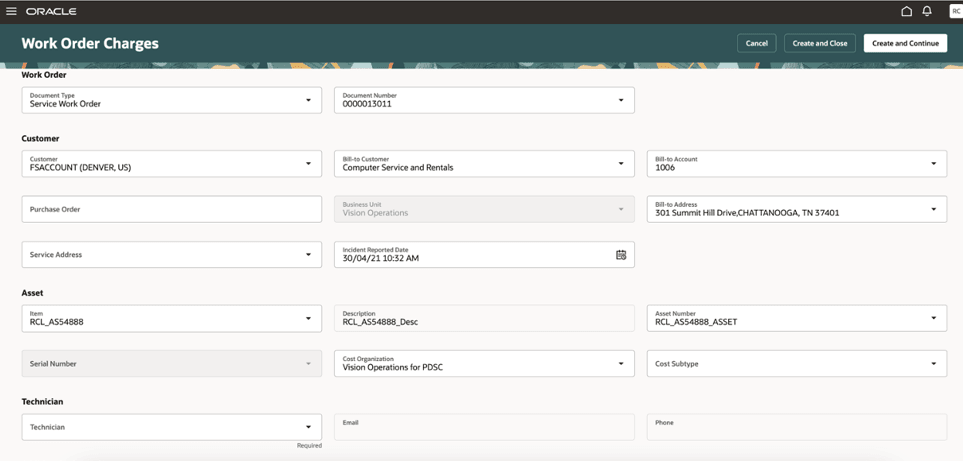
Task: Open the Incident Reported Date calendar picker
Action: pyautogui.click(x=621, y=255)
